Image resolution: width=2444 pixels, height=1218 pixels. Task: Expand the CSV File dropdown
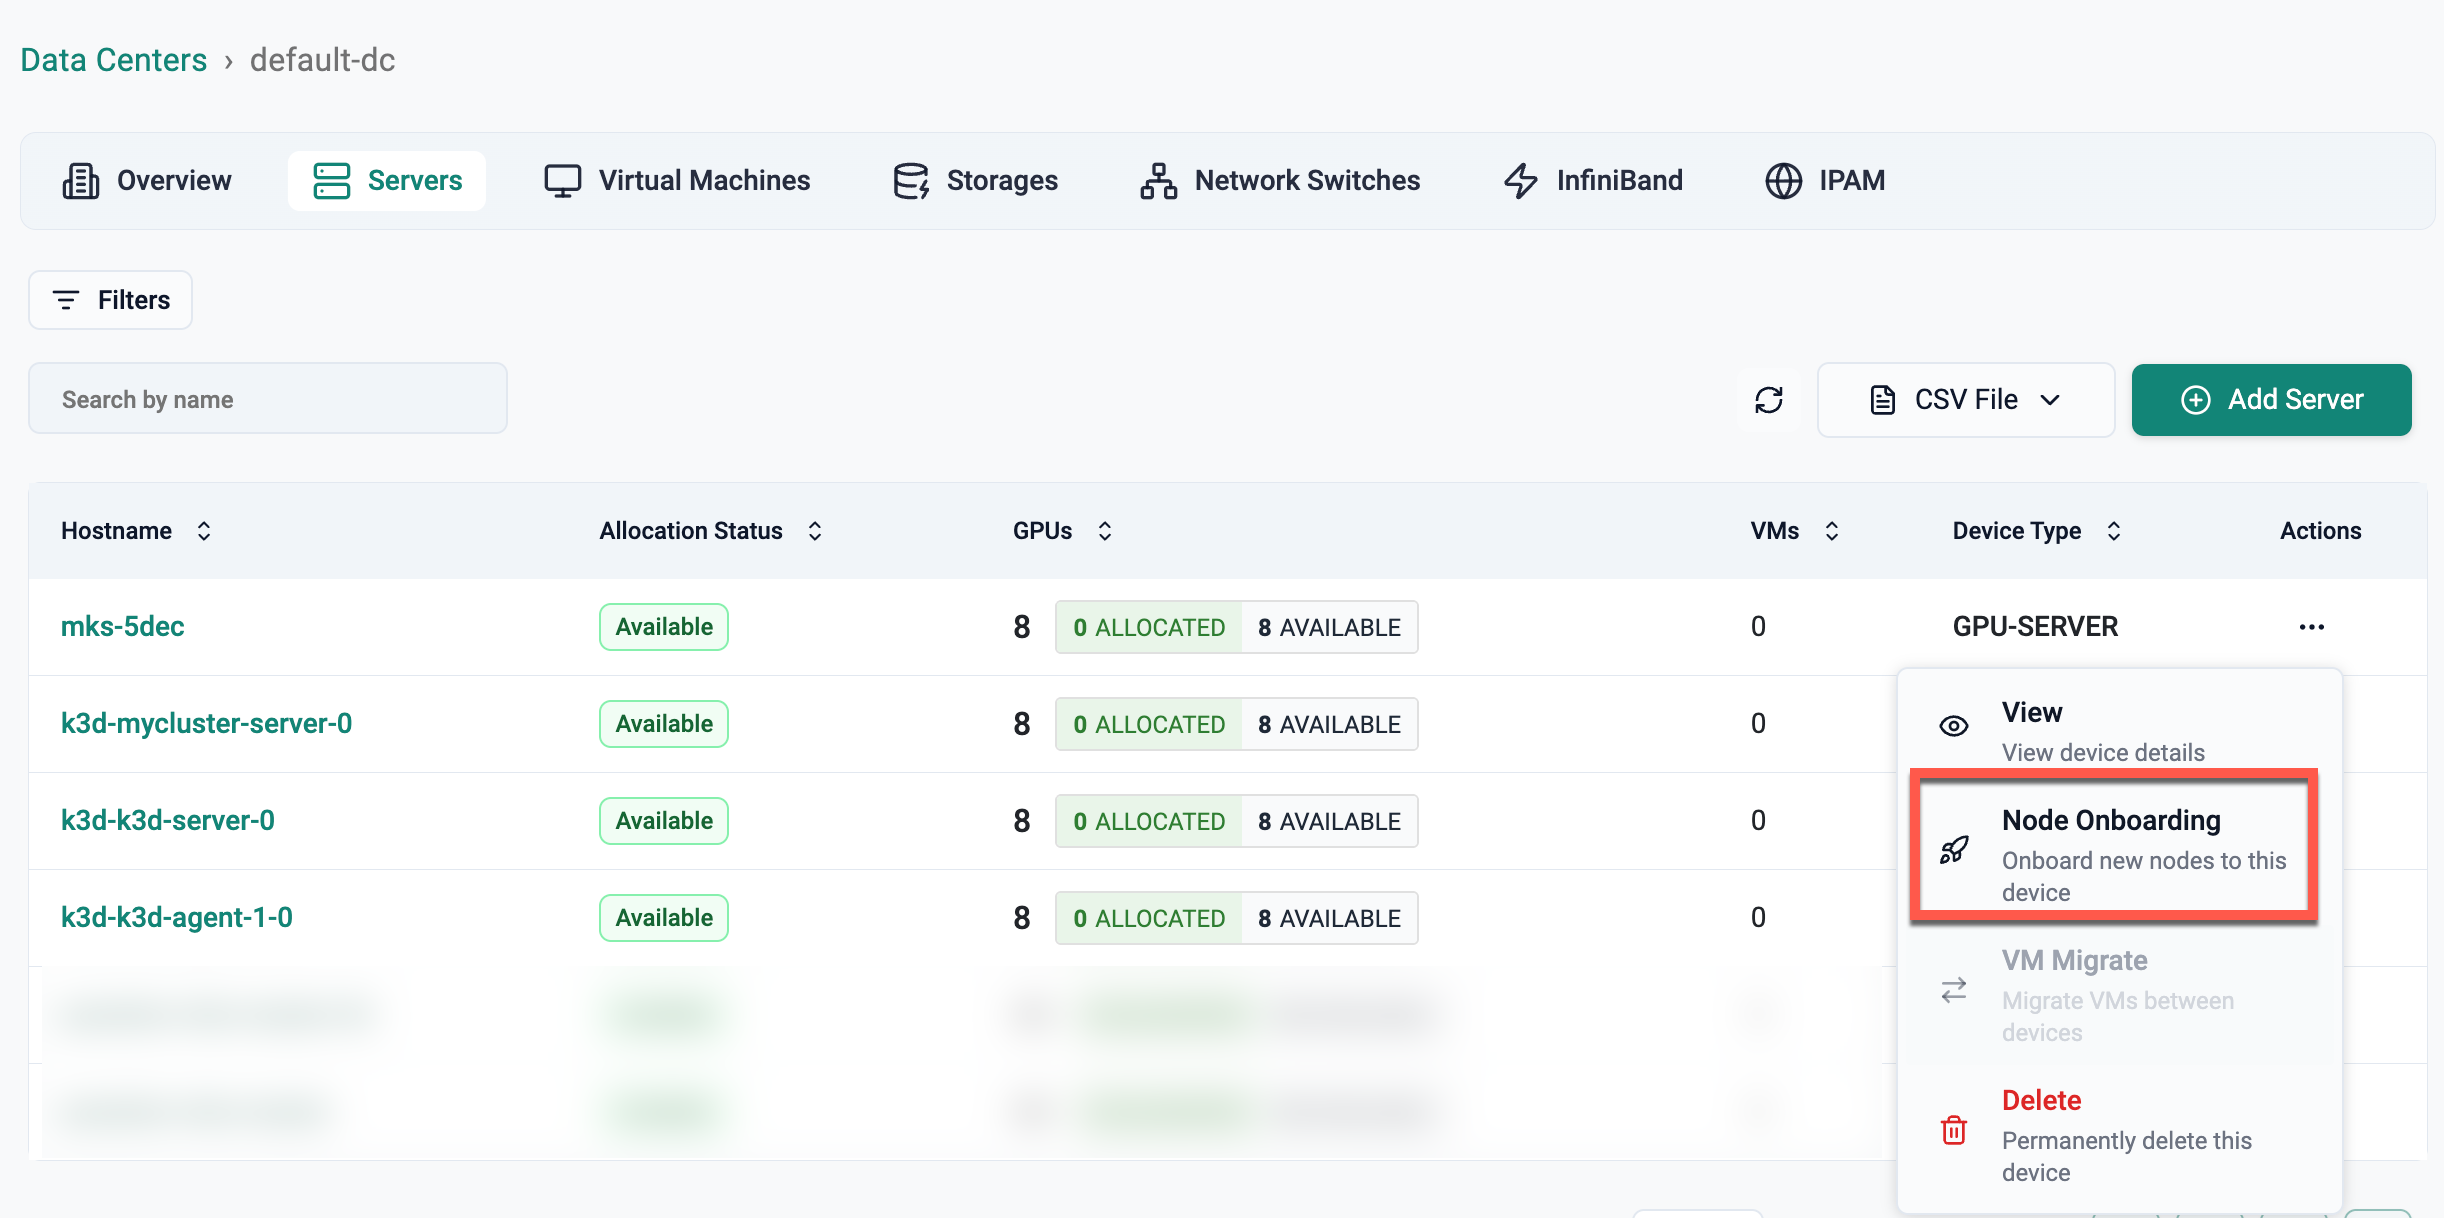pos(1965,400)
